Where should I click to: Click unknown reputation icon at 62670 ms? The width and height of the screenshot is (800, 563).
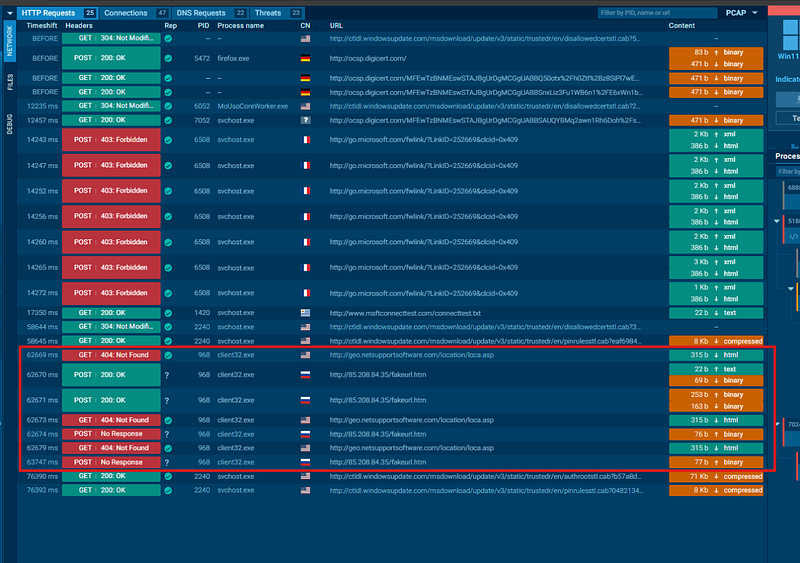(167, 375)
